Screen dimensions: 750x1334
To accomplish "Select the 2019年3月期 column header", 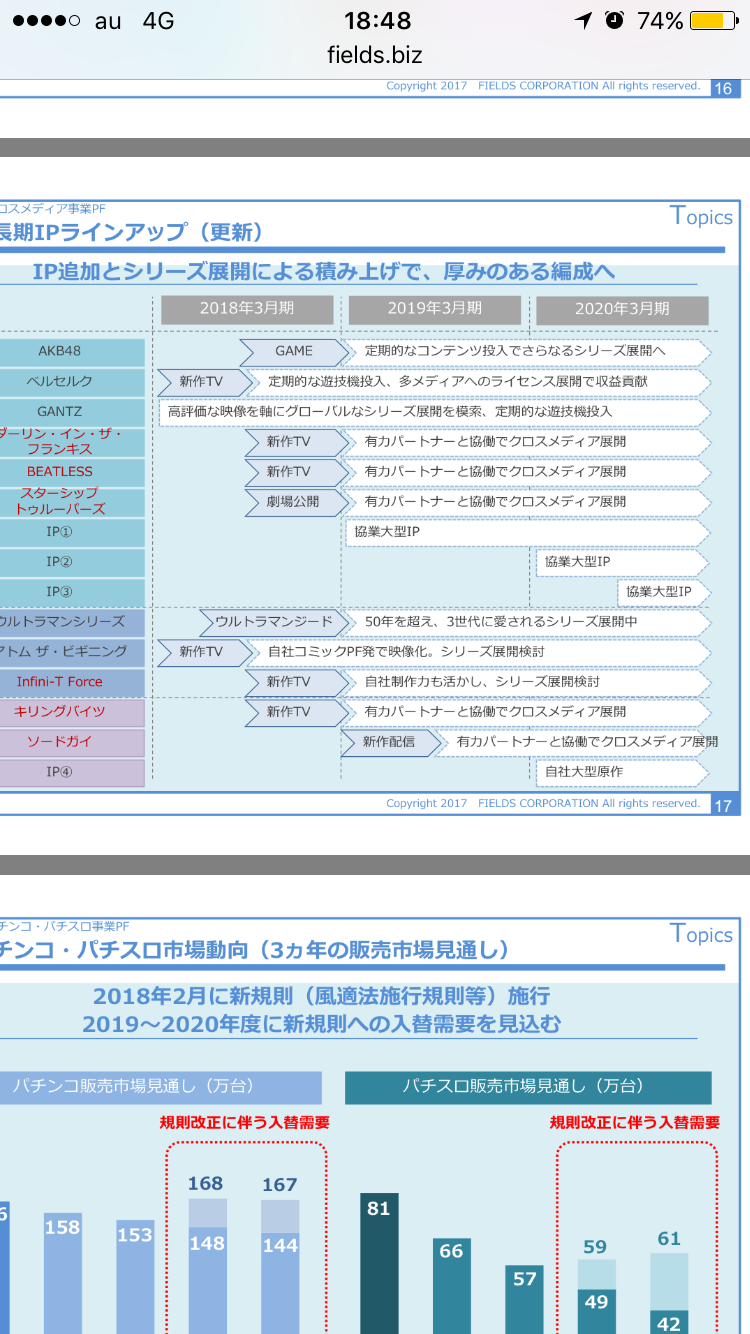I will tap(434, 309).
